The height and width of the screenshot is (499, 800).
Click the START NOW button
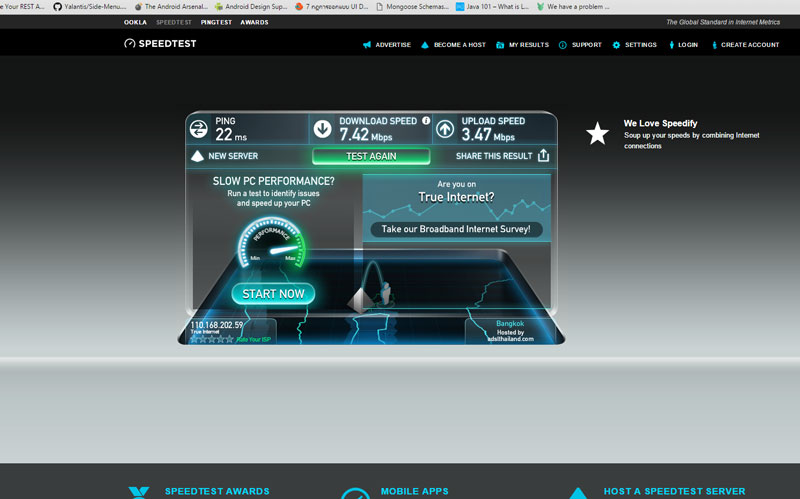pyautogui.click(x=273, y=294)
